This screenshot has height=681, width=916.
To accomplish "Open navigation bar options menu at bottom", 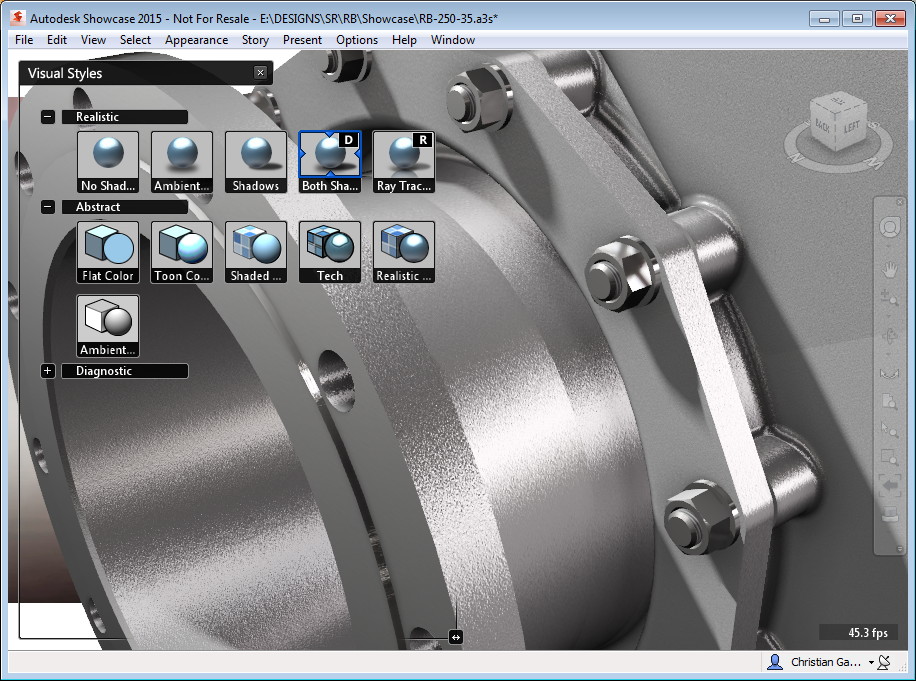I will click(900, 549).
